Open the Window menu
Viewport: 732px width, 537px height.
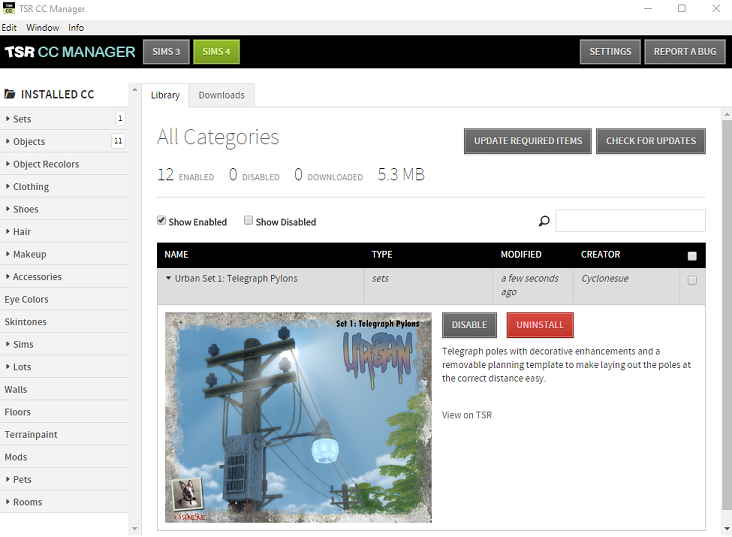click(42, 28)
